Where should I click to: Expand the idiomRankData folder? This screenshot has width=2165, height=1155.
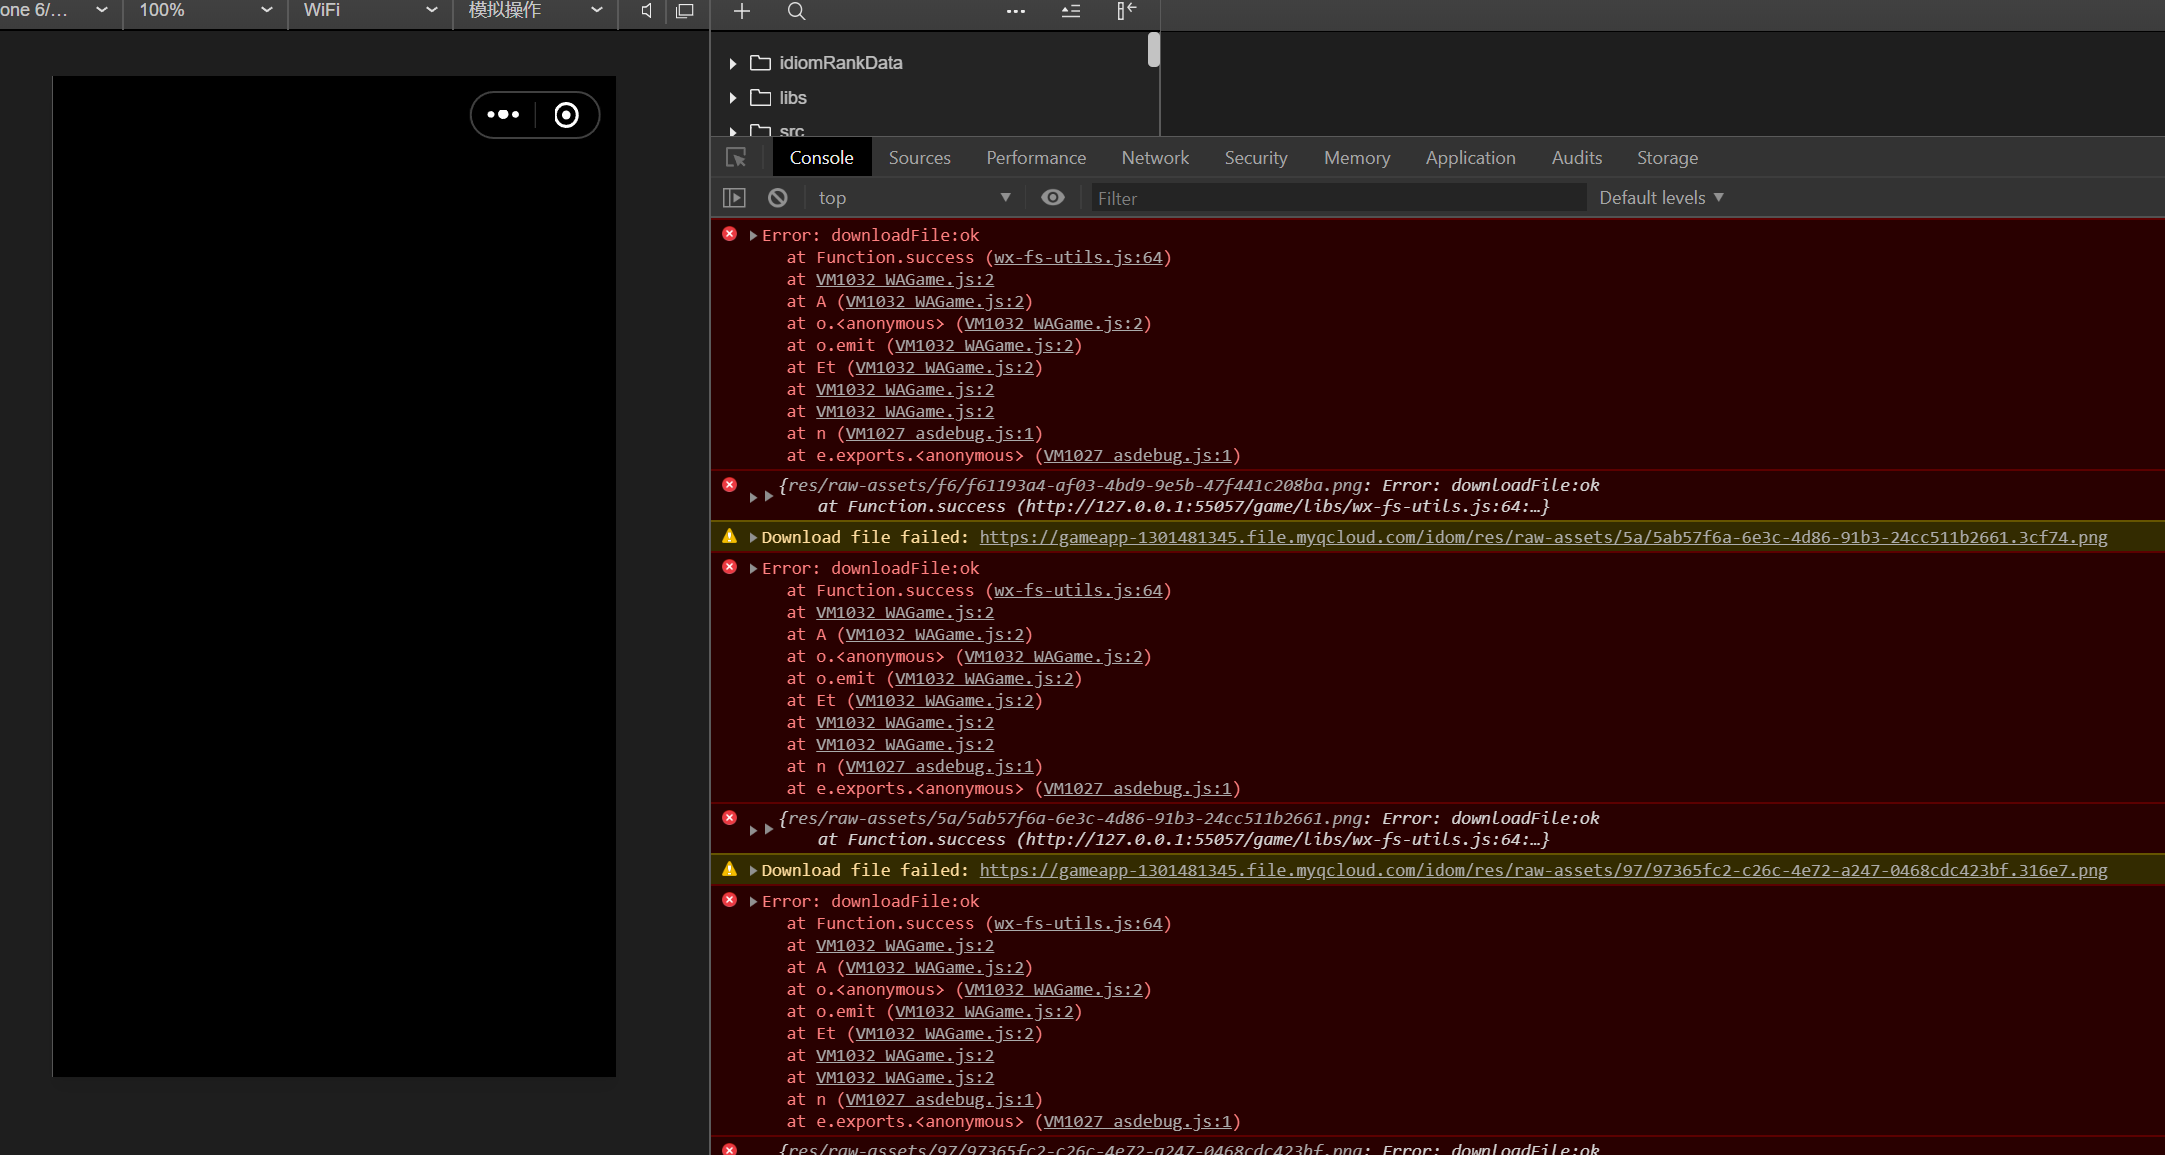[x=733, y=63]
